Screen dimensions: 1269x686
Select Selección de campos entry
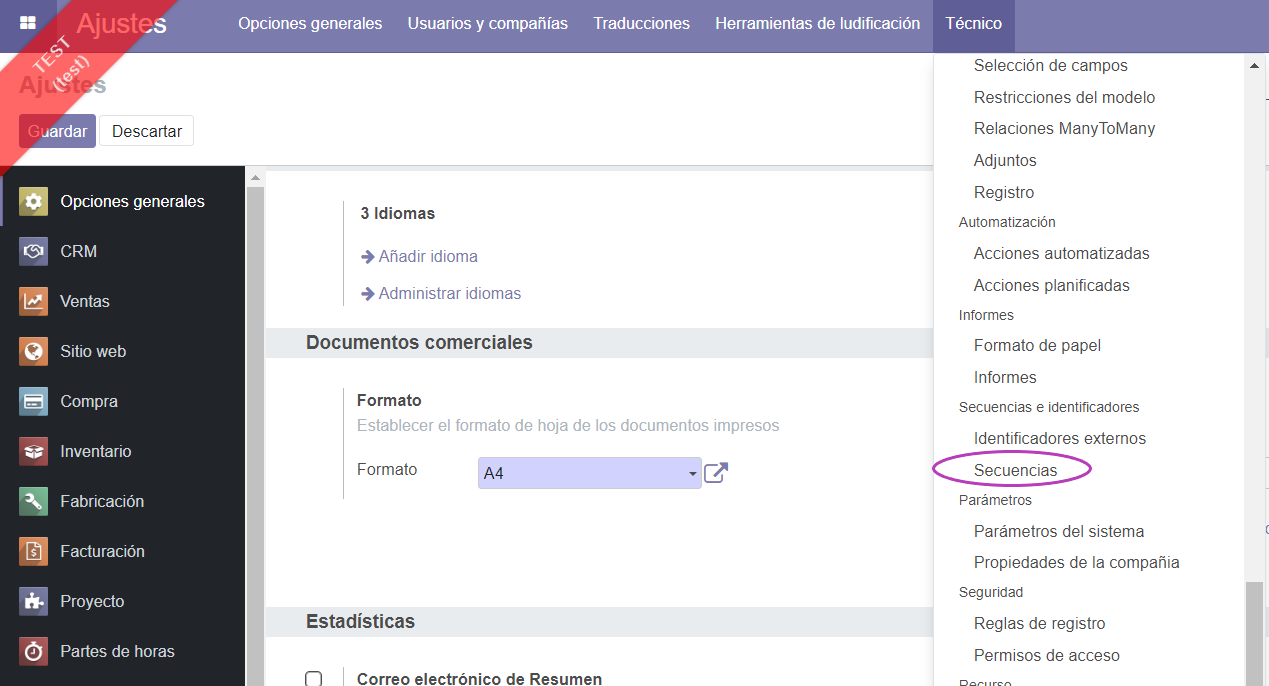pyautogui.click(x=1050, y=66)
